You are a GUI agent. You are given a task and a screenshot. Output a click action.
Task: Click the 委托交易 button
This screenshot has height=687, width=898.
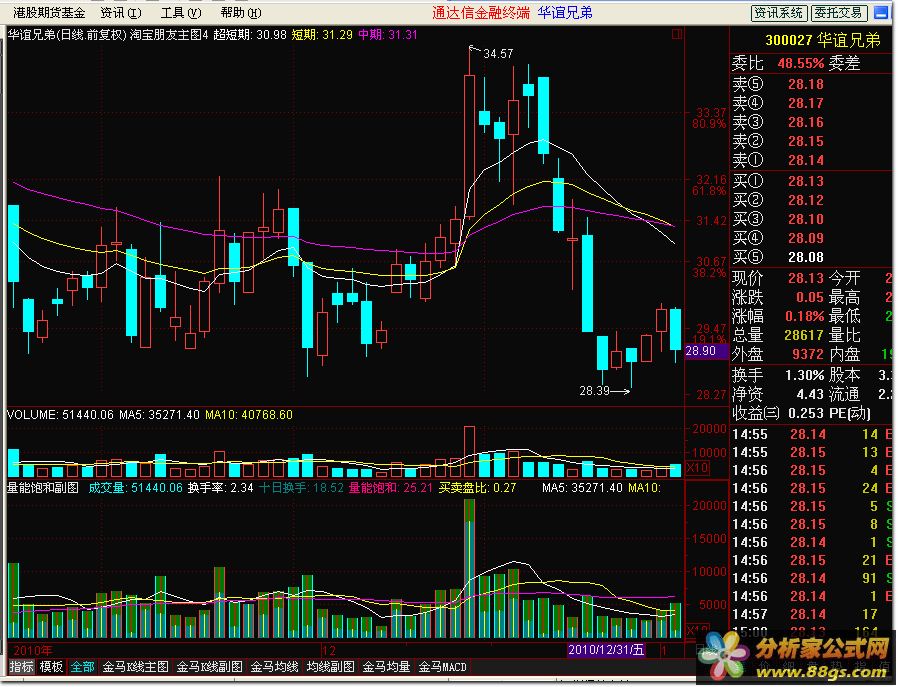pyautogui.click(x=839, y=13)
